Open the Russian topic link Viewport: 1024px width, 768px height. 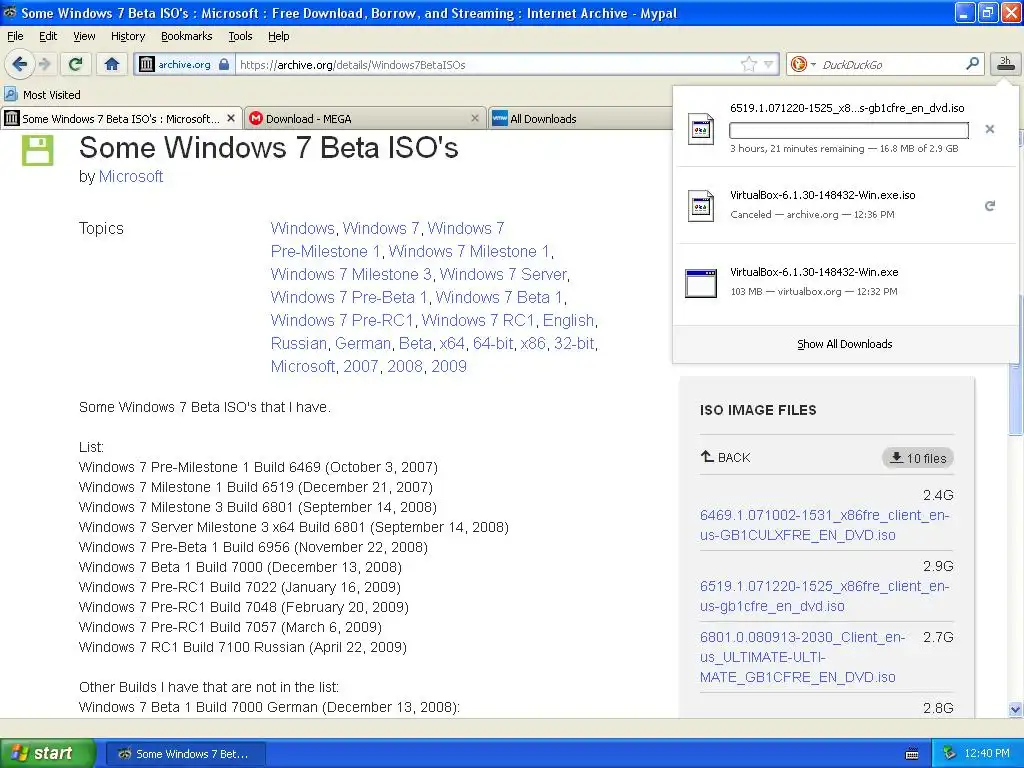pos(298,343)
